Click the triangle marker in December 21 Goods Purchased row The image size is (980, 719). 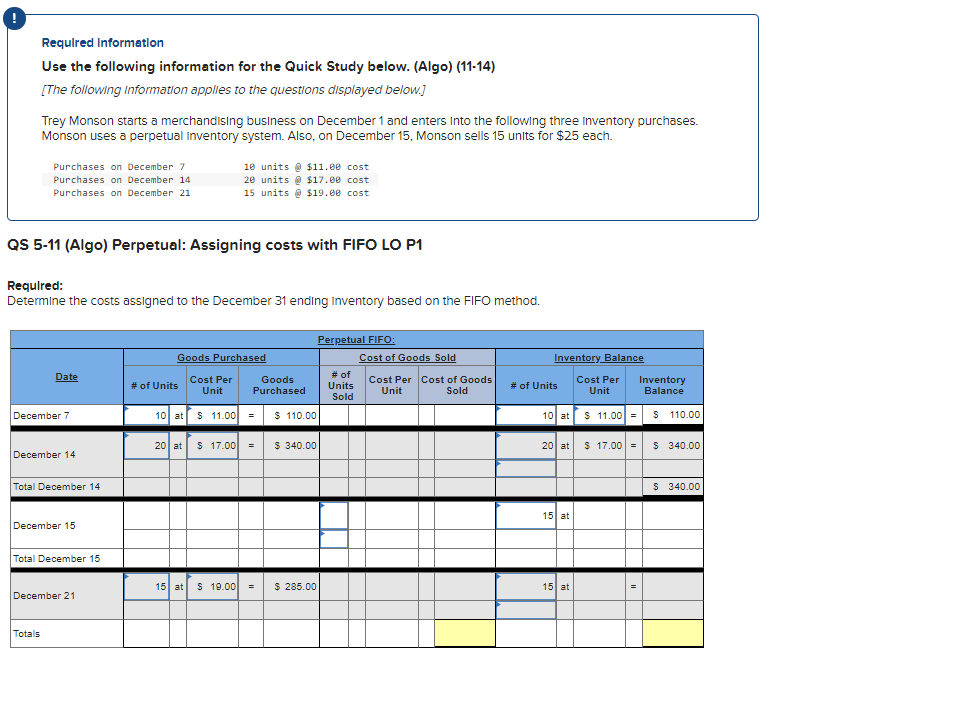coord(127,574)
